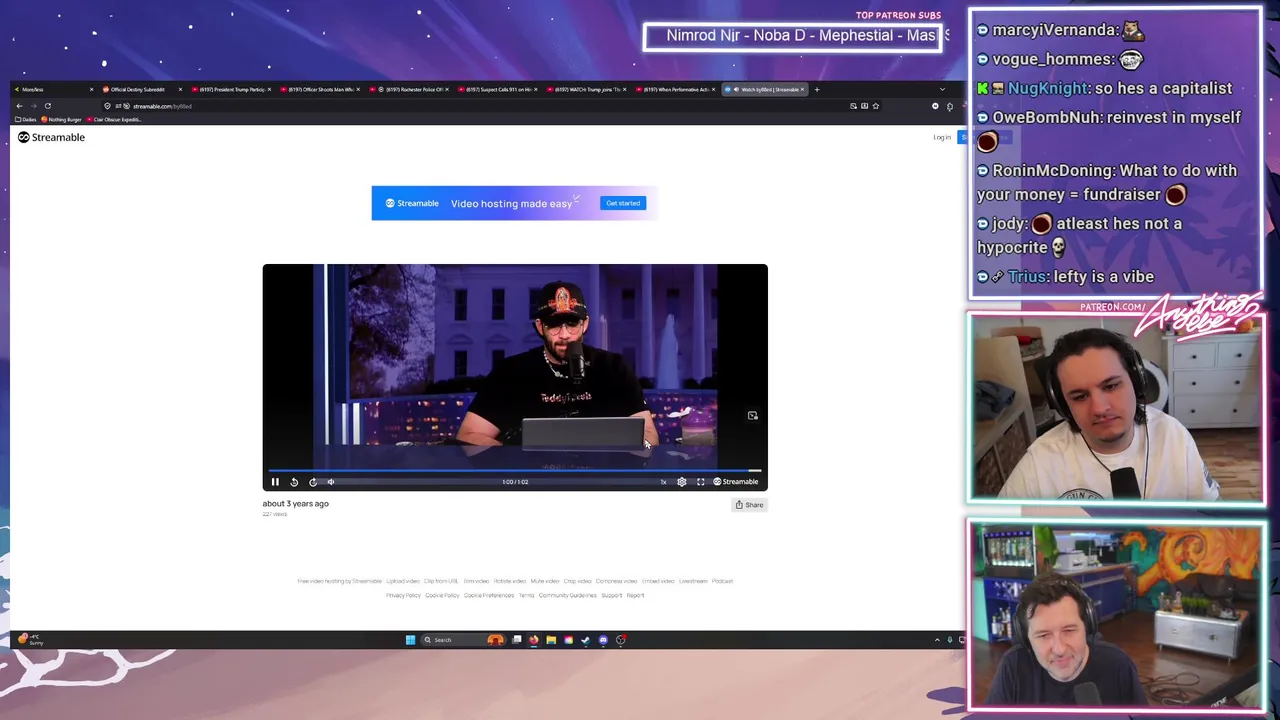The image size is (1280, 720).
Task: Click the Compress video footer link
Action: point(617,581)
